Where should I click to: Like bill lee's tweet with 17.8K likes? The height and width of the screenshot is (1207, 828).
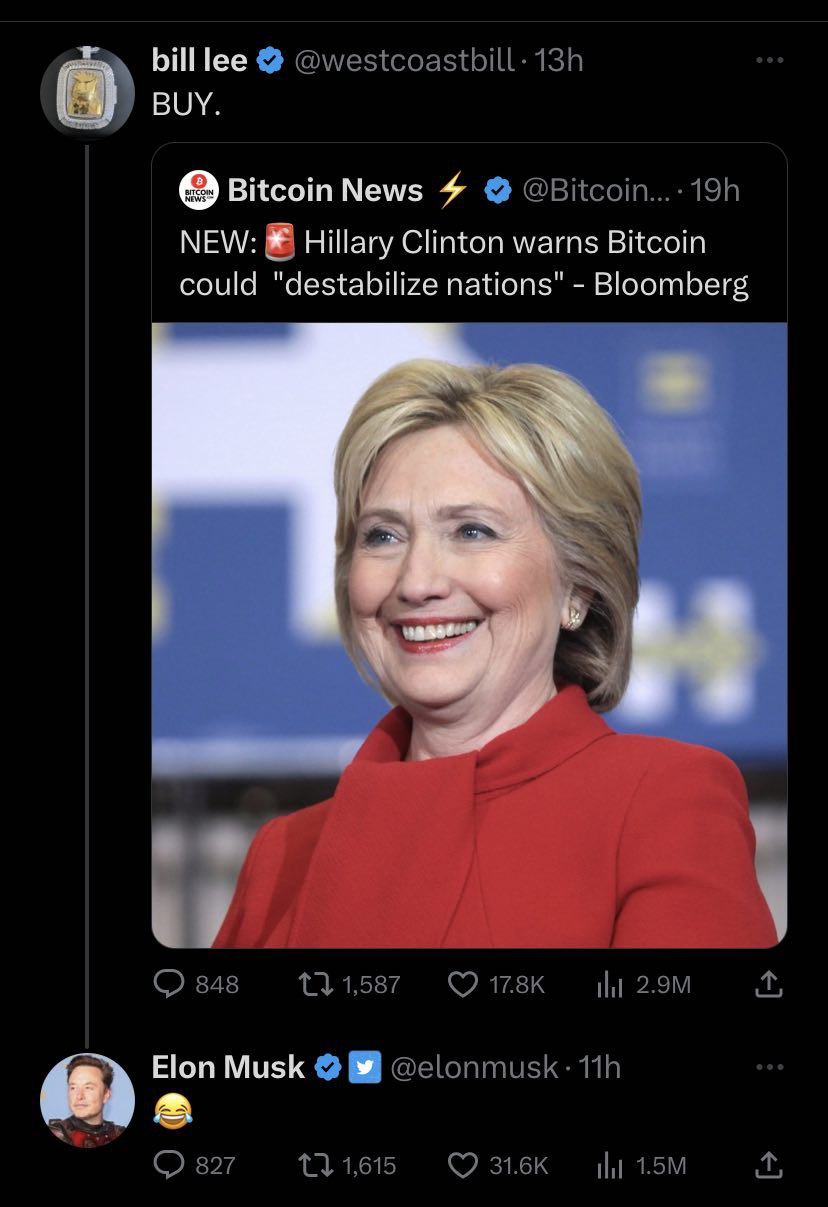pyautogui.click(x=498, y=985)
